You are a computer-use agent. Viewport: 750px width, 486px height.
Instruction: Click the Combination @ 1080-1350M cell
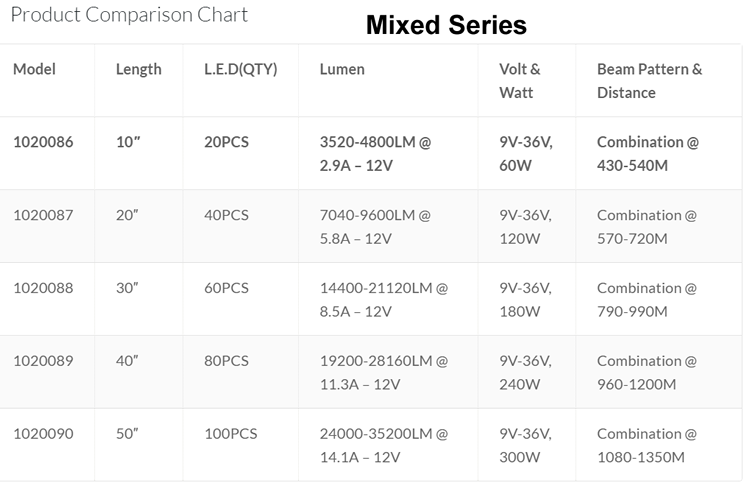pos(647,445)
